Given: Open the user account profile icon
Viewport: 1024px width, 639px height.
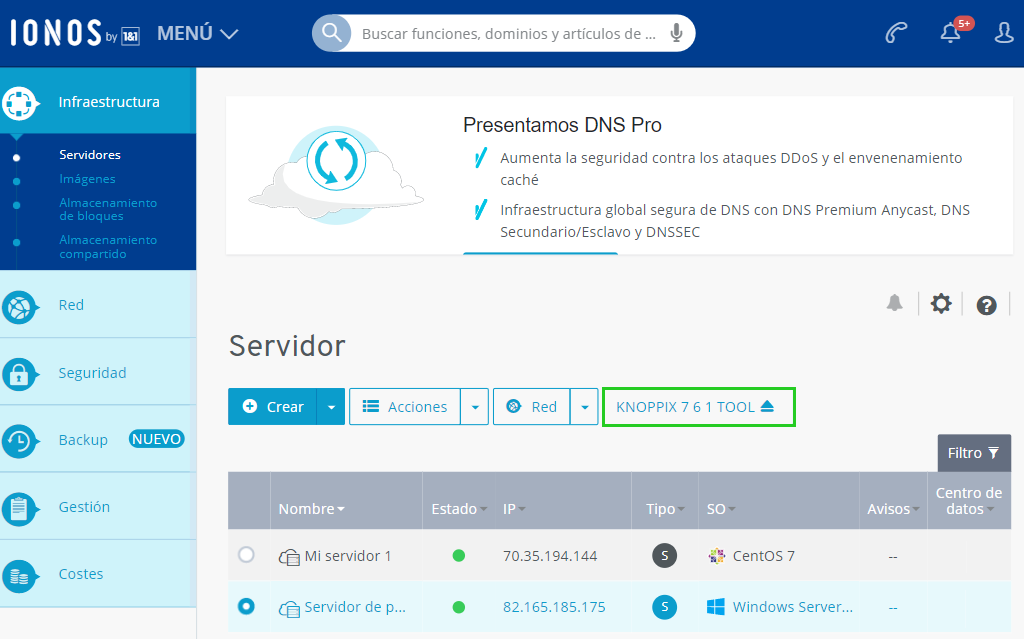Looking at the screenshot, I should (1004, 33).
